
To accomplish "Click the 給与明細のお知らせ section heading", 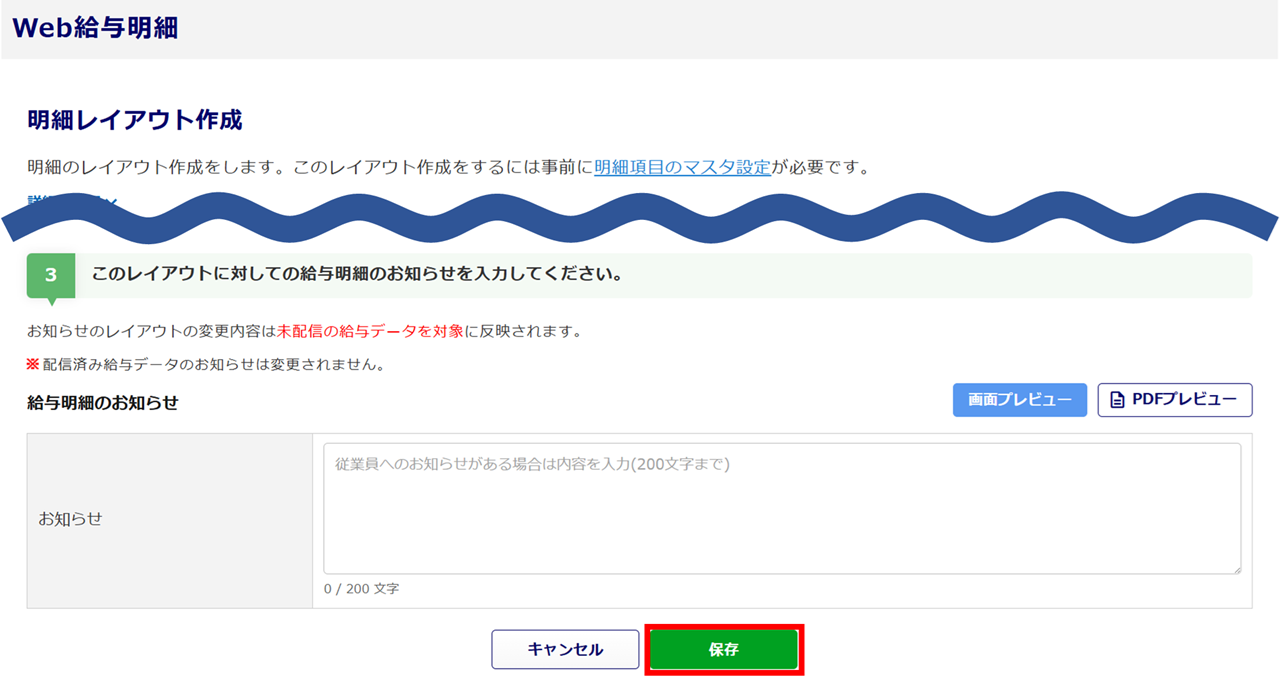I will tap(103, 403).
